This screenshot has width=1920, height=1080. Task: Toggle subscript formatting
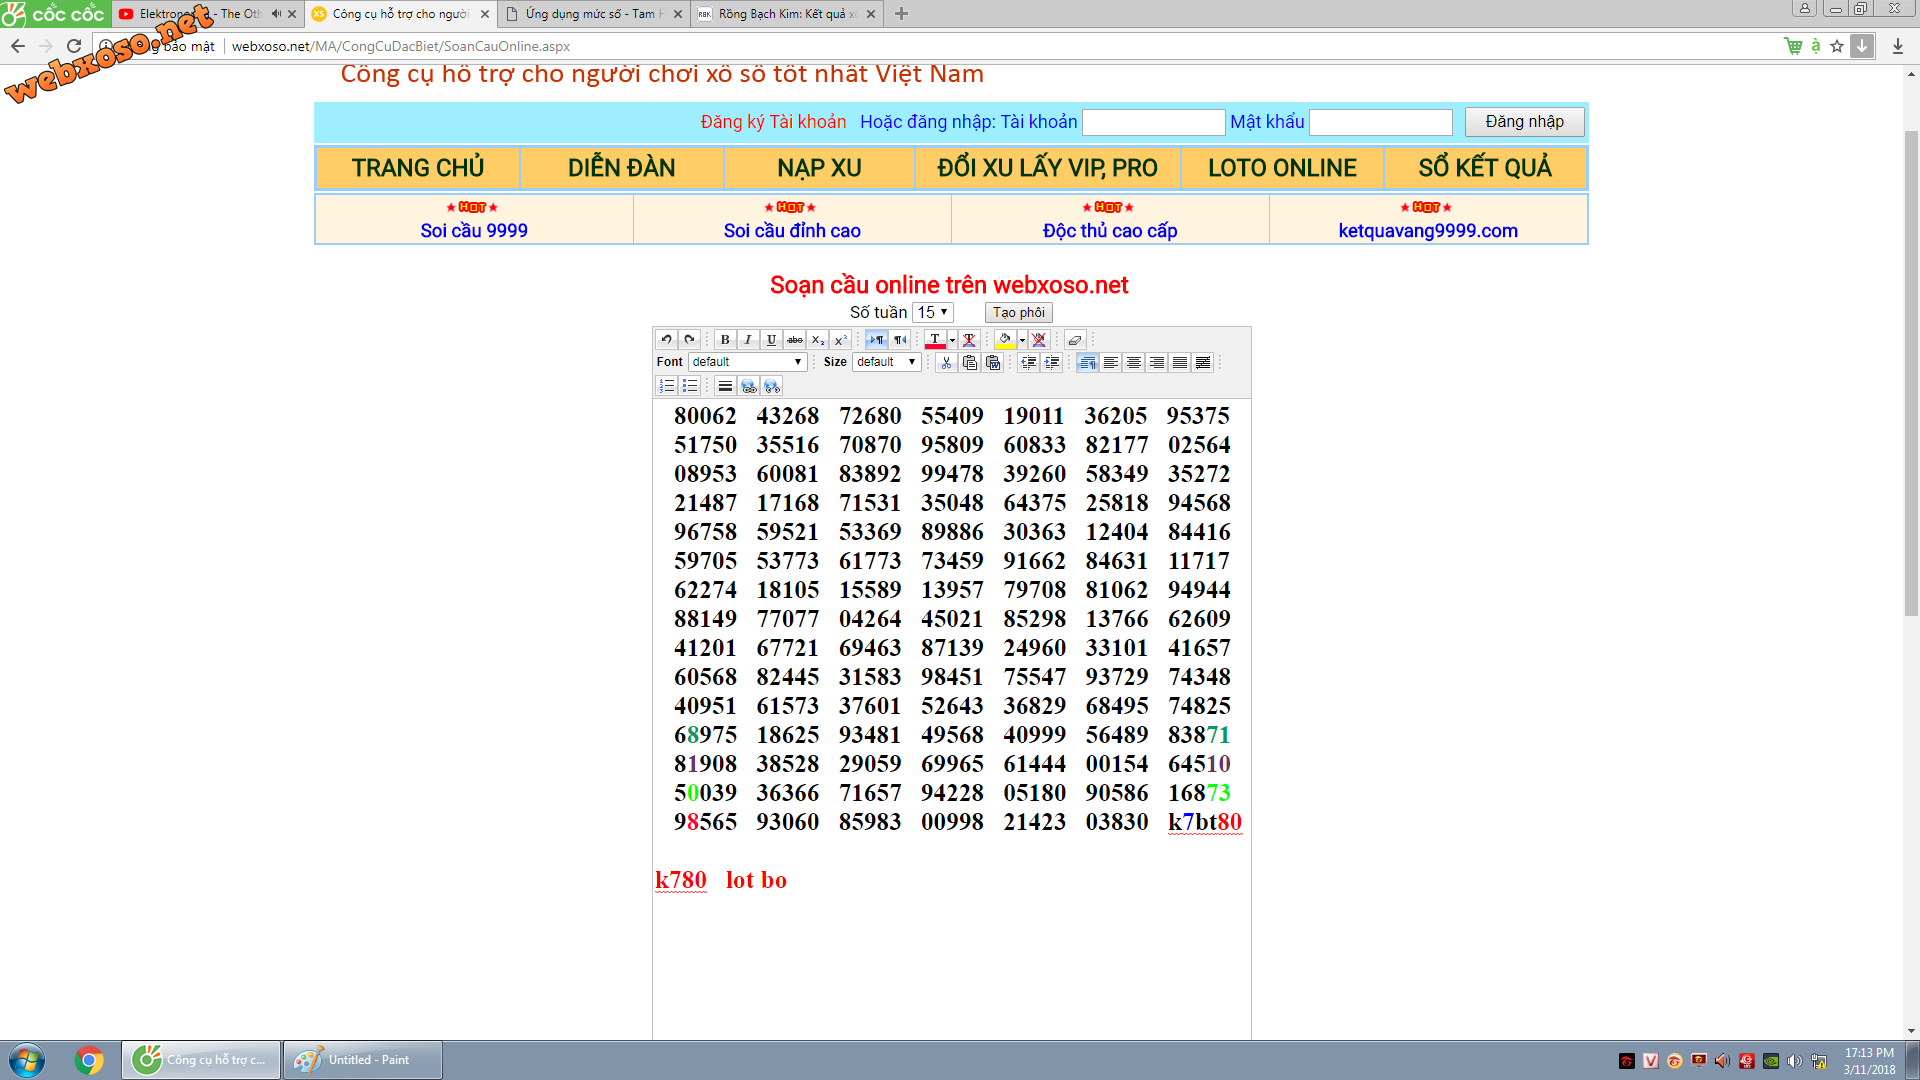818,340
